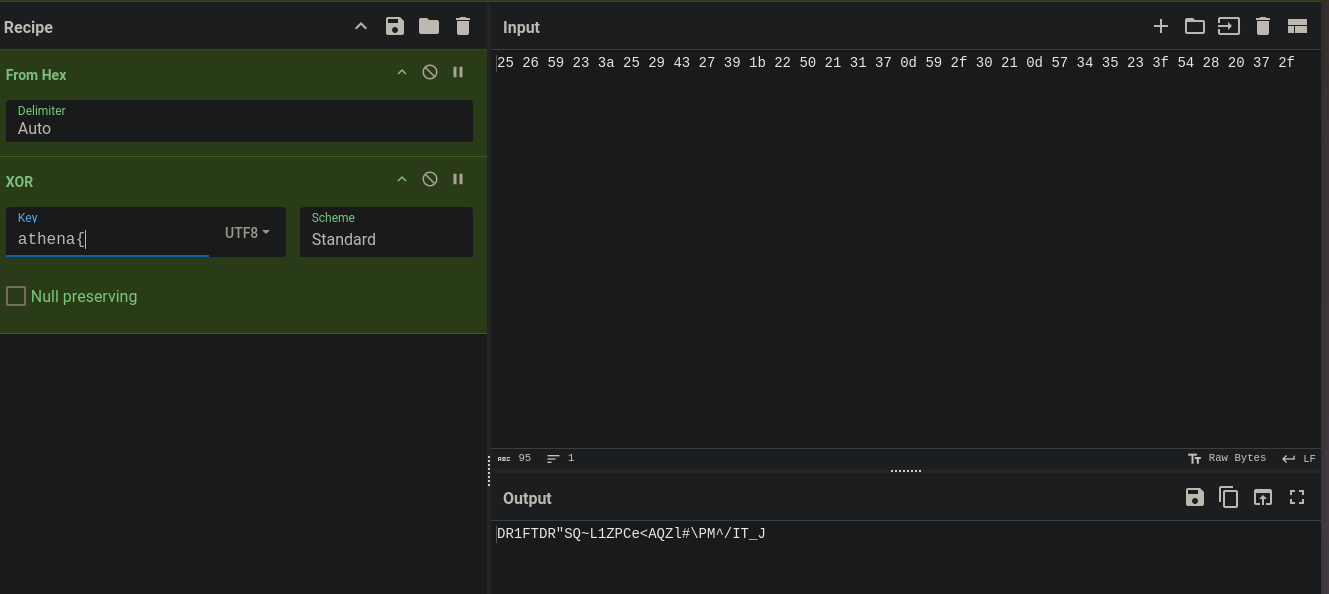Replace input with output

click(1263, 497)
